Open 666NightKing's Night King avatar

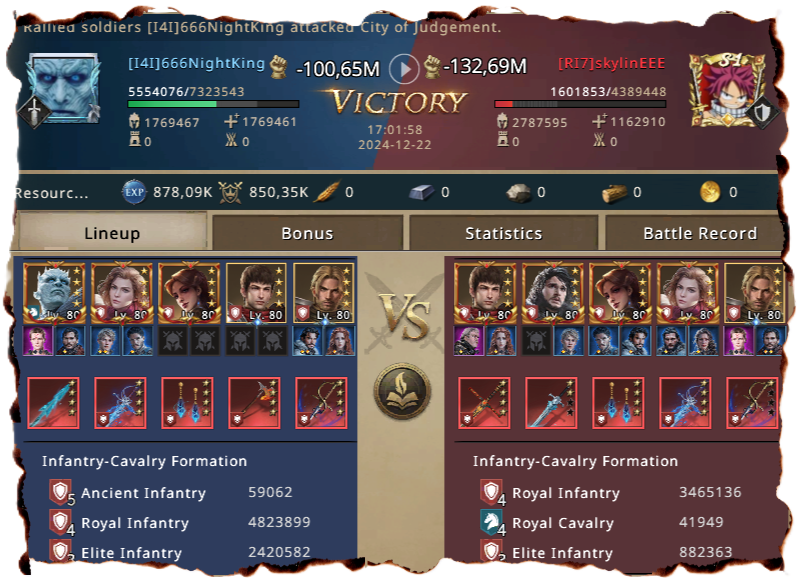63,89
